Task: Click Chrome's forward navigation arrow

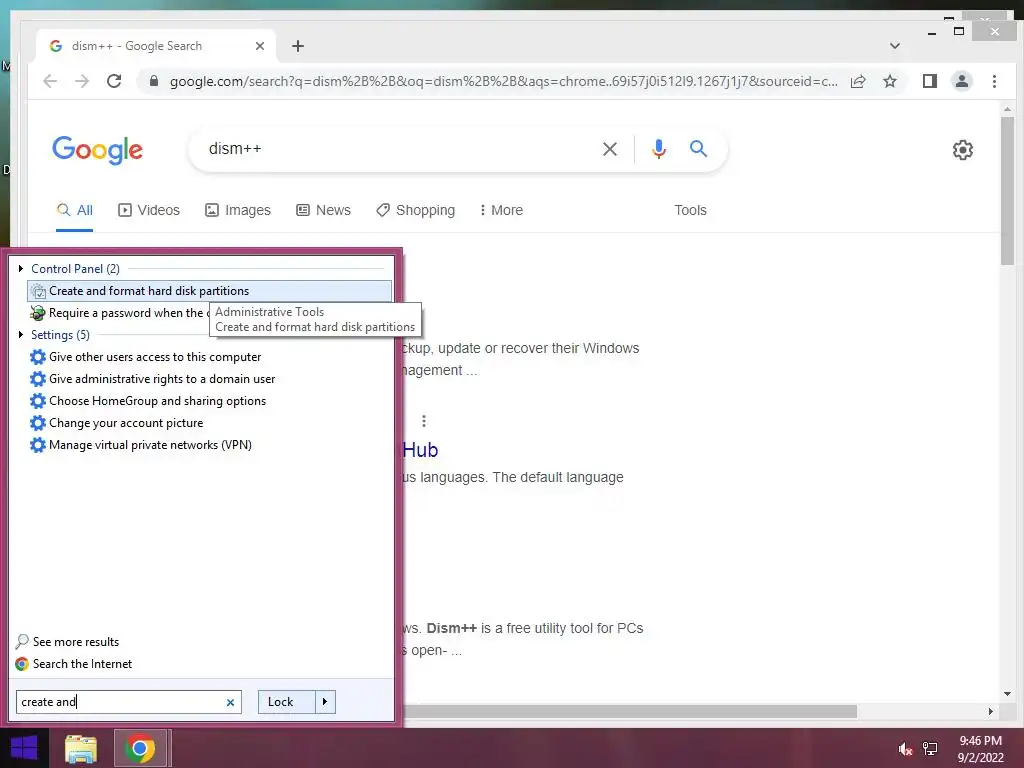Action: click(x=82, y=81)
